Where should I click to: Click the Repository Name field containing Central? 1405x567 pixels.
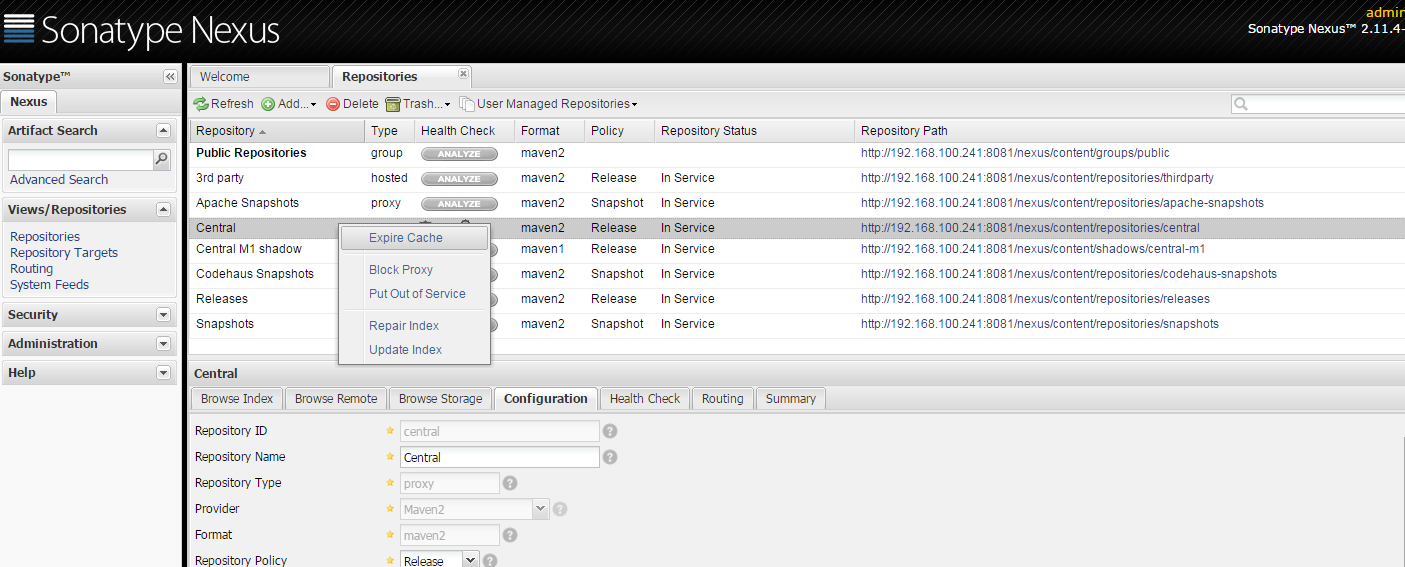coord(500,457)
